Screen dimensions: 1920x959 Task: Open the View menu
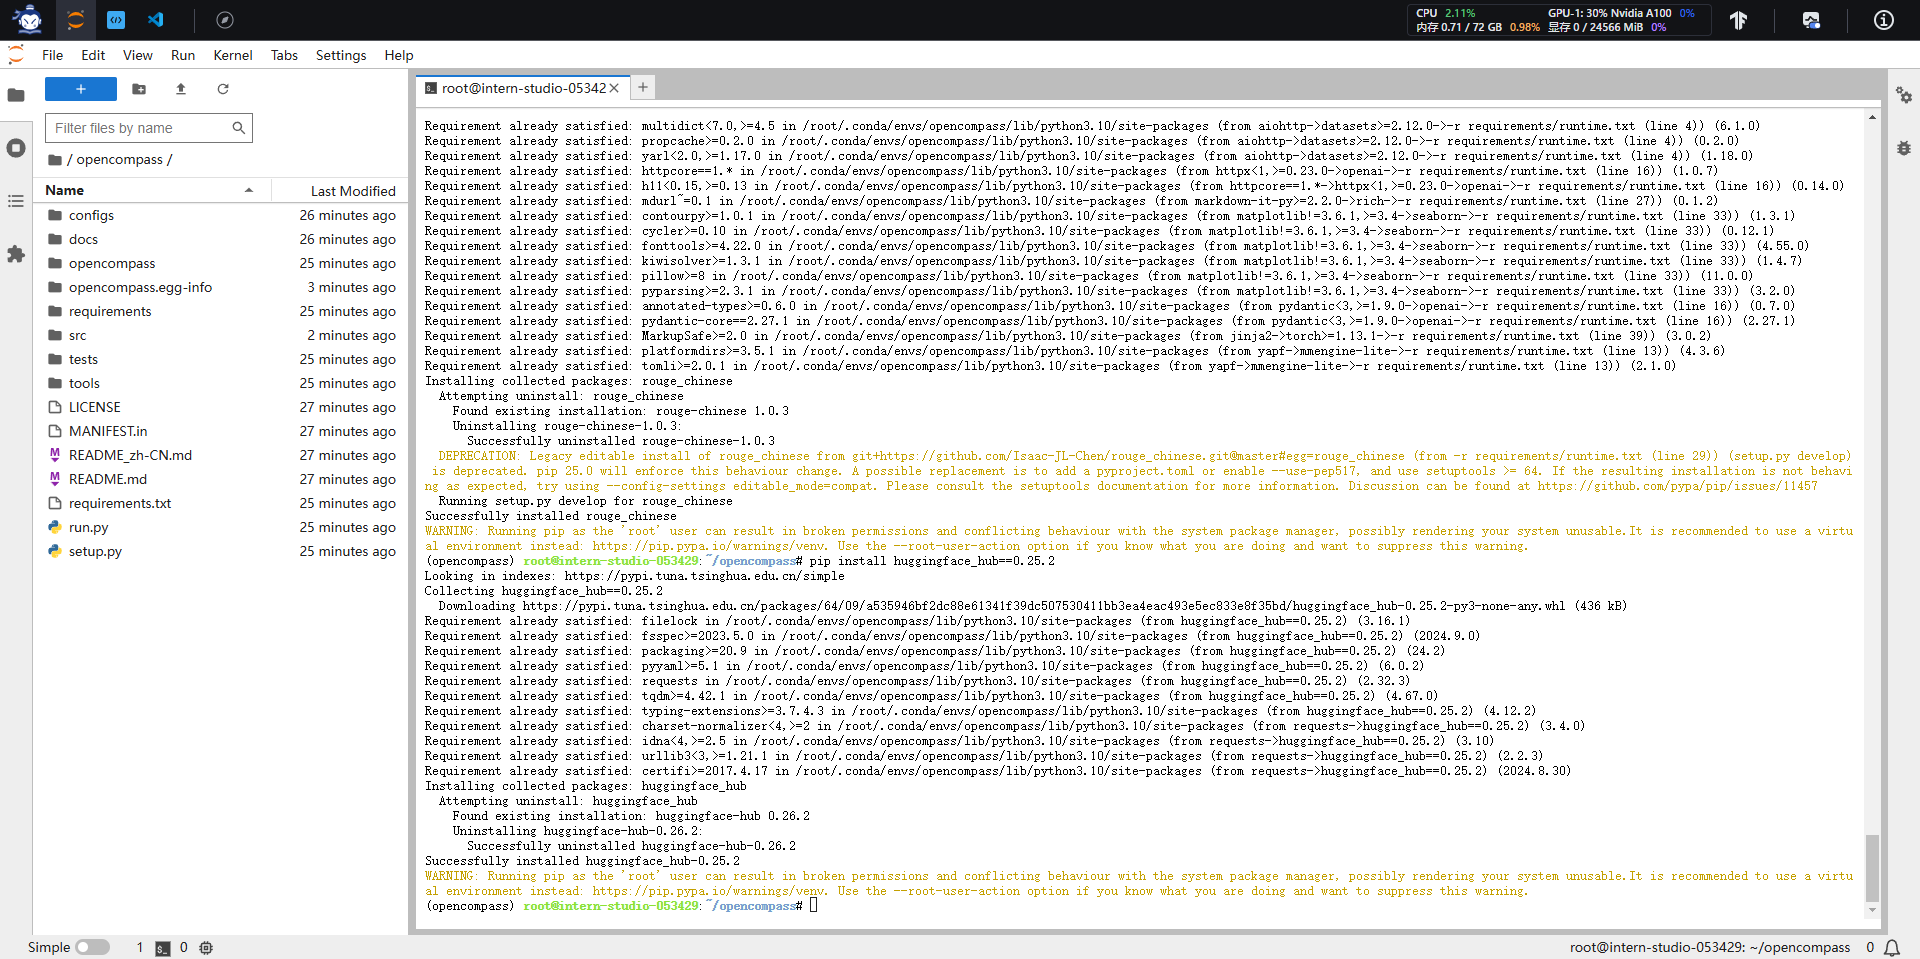[x=138, y=55]
